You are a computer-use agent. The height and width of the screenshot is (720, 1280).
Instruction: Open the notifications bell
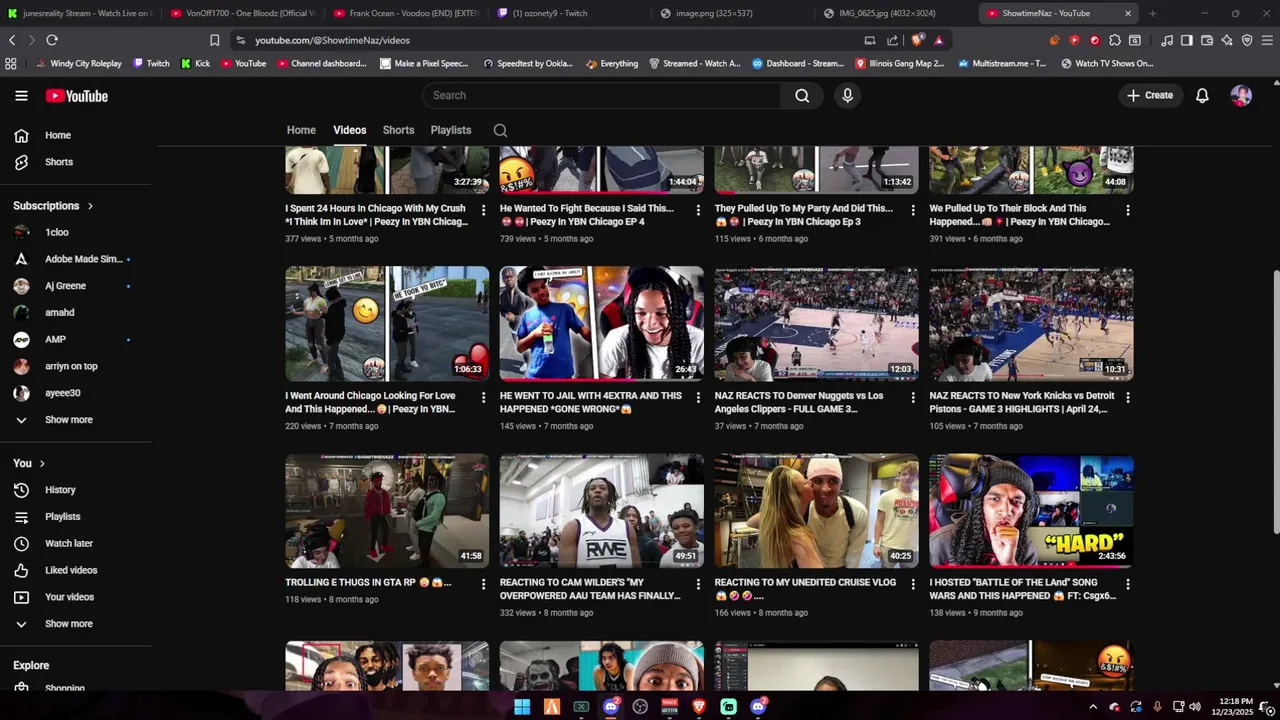(x=1202, y=95)
